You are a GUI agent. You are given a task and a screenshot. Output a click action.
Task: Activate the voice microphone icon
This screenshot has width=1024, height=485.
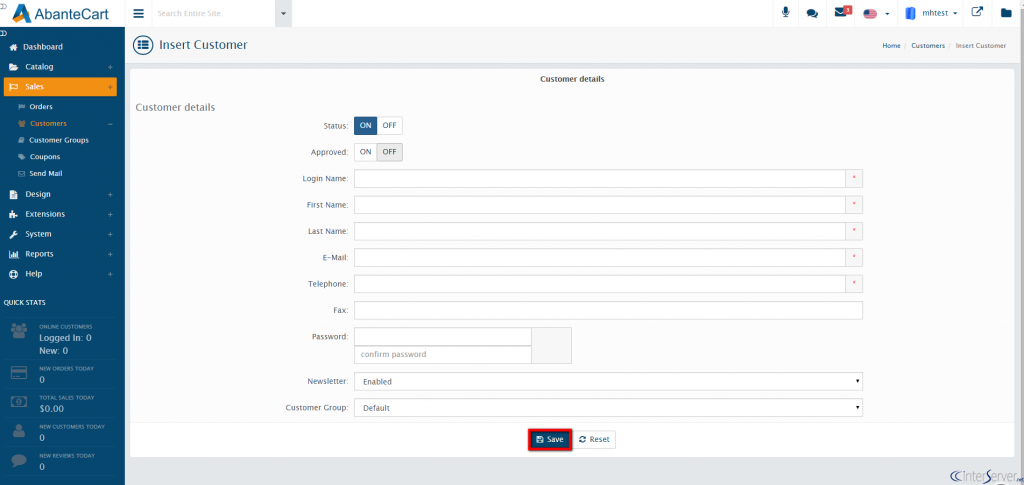786,12
